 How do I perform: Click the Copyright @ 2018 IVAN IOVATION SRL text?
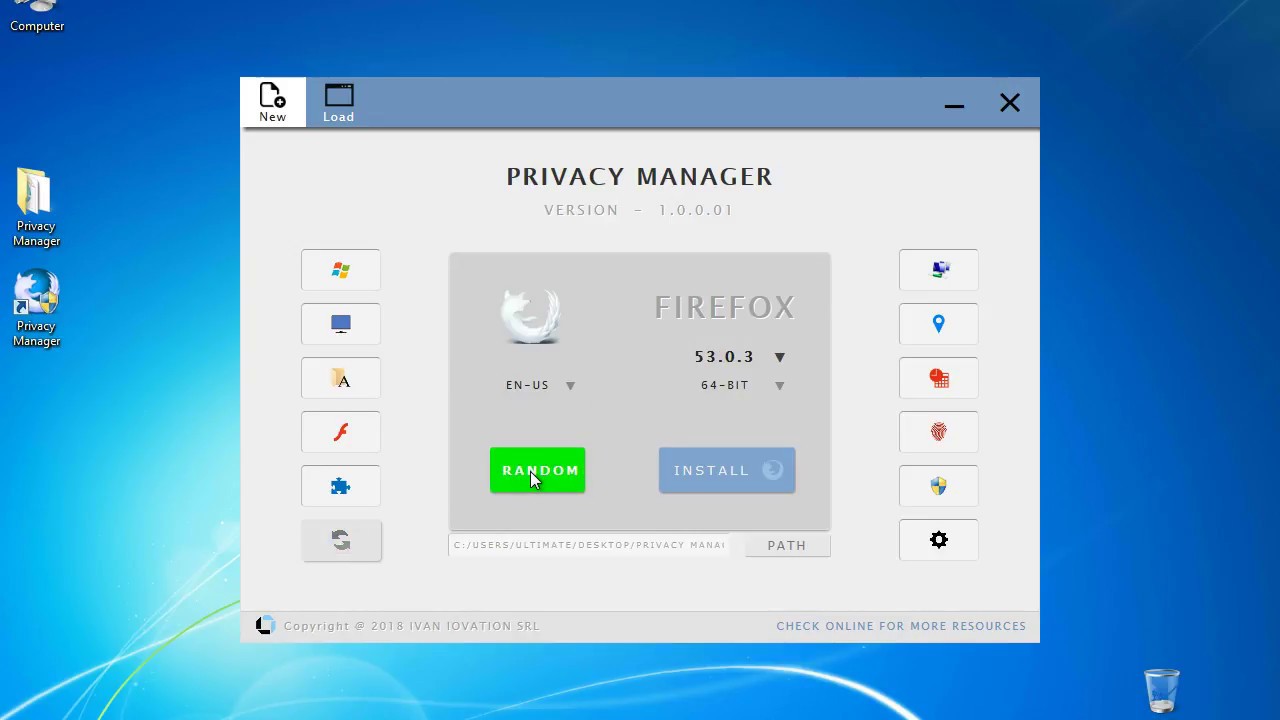click(411, 626)
